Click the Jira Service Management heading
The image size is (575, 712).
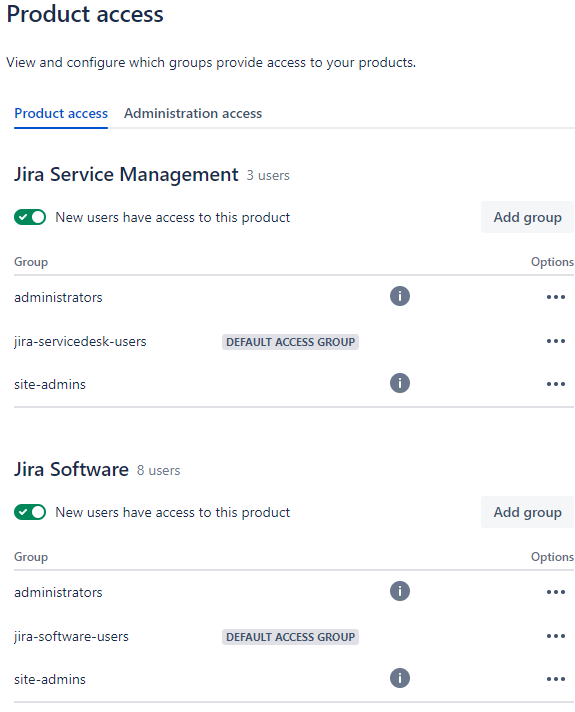126,175
